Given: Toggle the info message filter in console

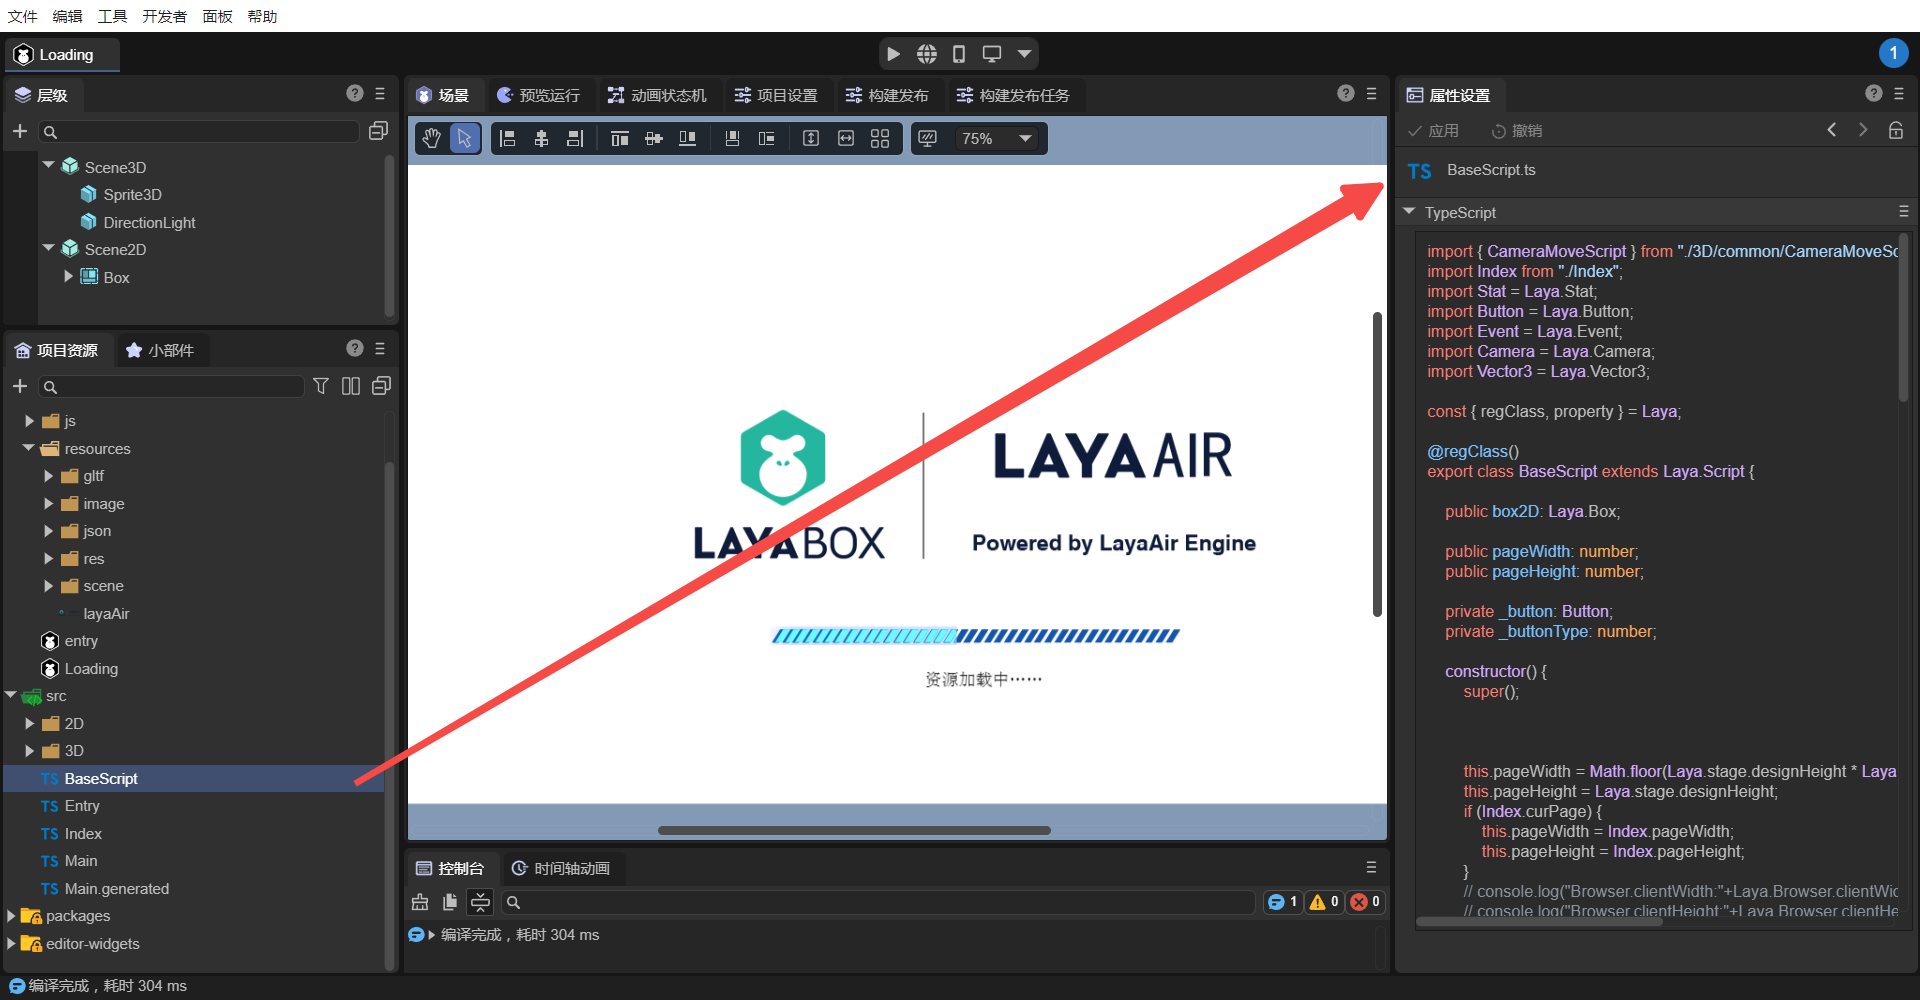Looking at the screenshot, I should click(x=1283, y=902).
